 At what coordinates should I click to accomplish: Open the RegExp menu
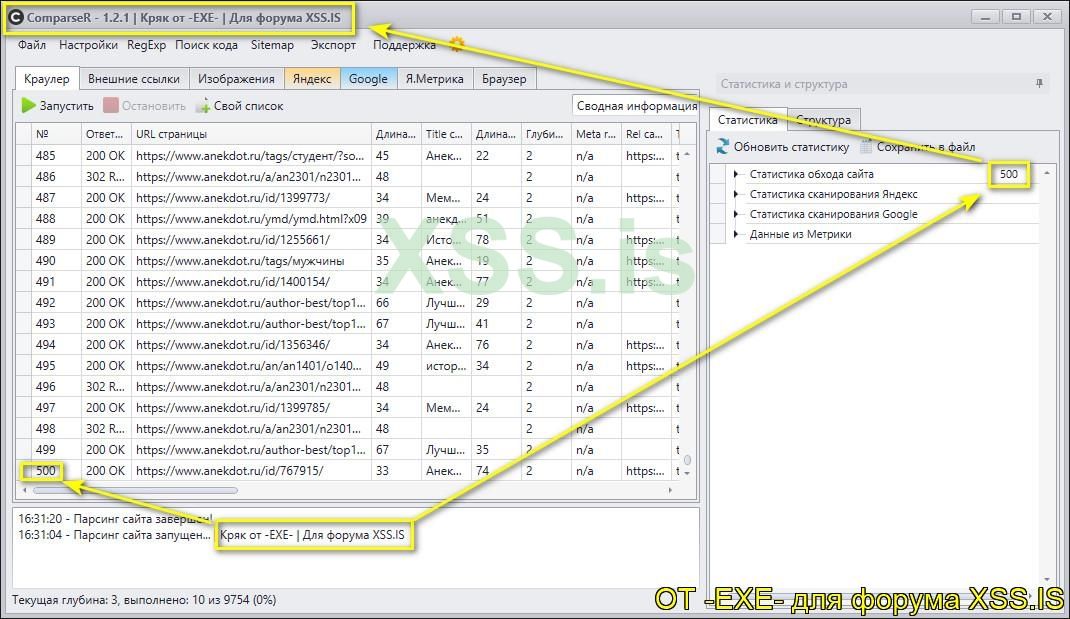[x=147, y=45]
